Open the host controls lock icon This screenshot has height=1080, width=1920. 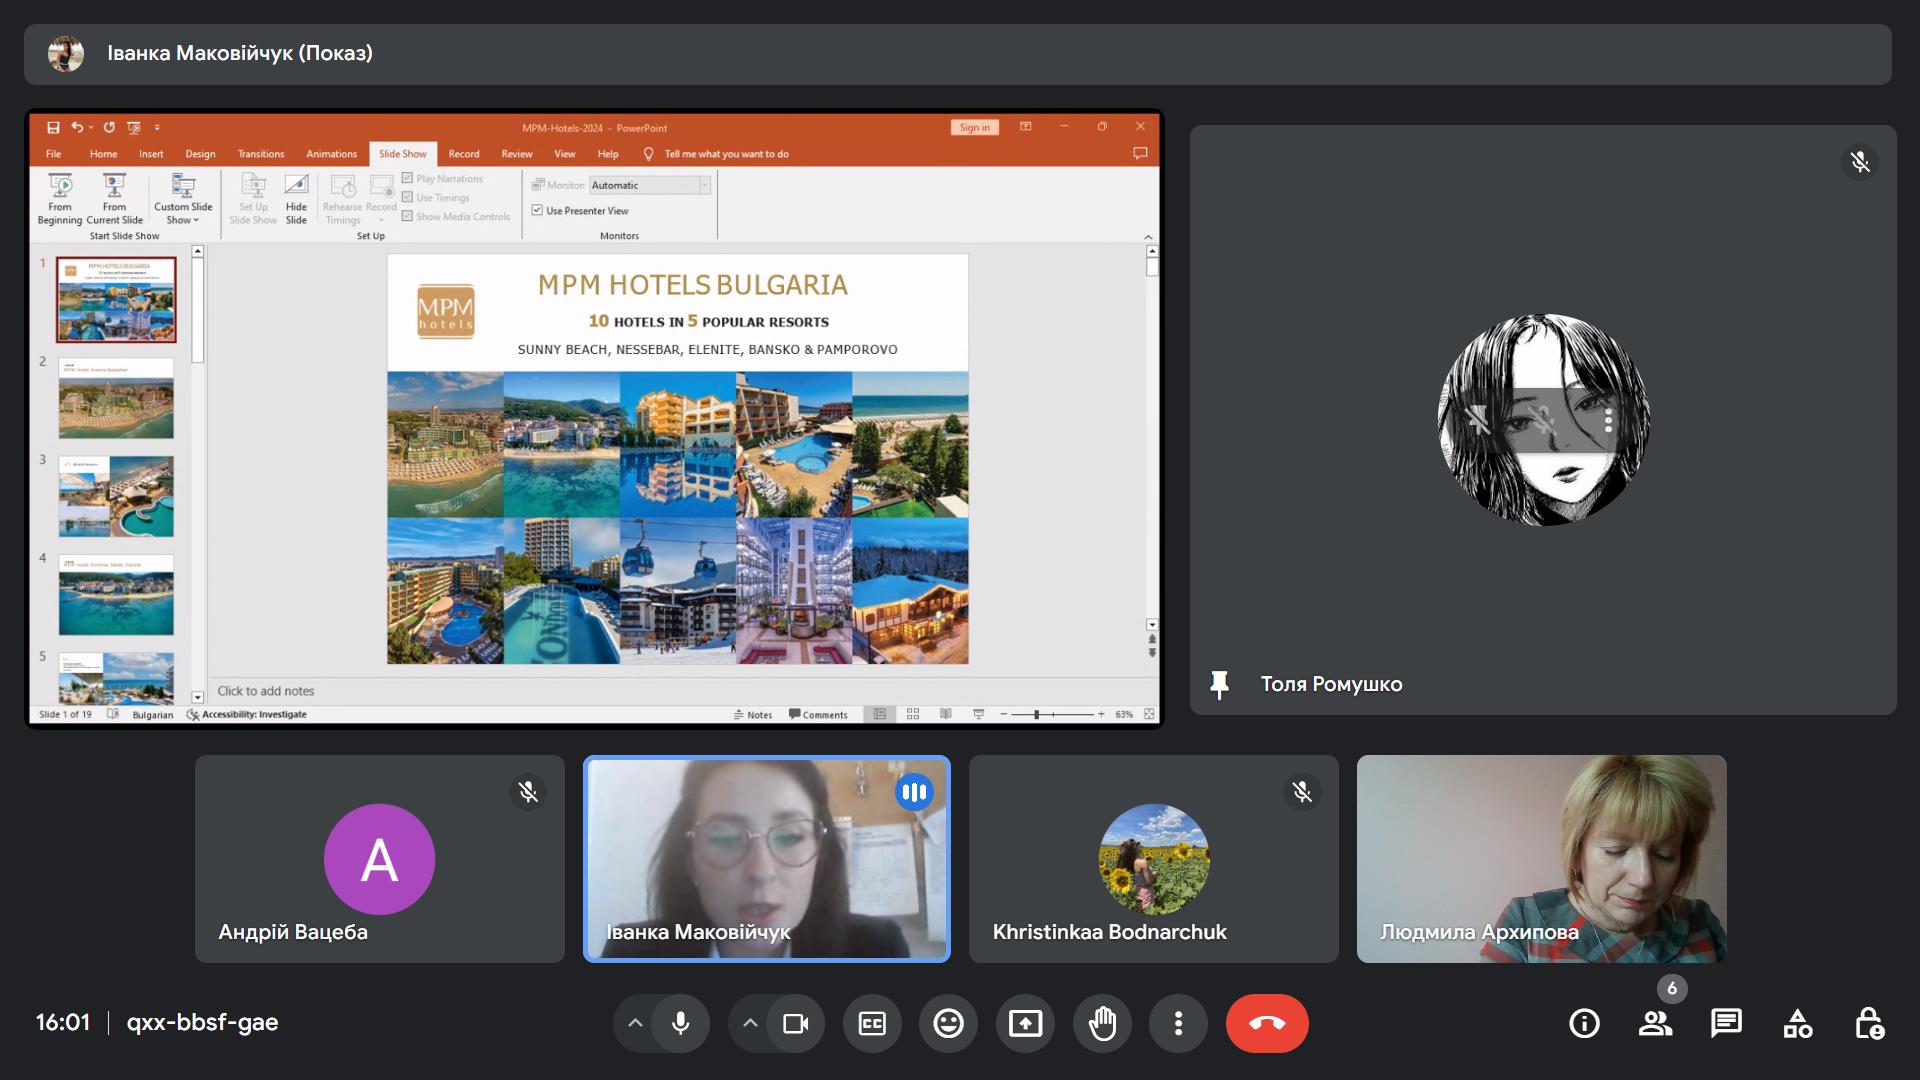[x=1868, y=1023]
